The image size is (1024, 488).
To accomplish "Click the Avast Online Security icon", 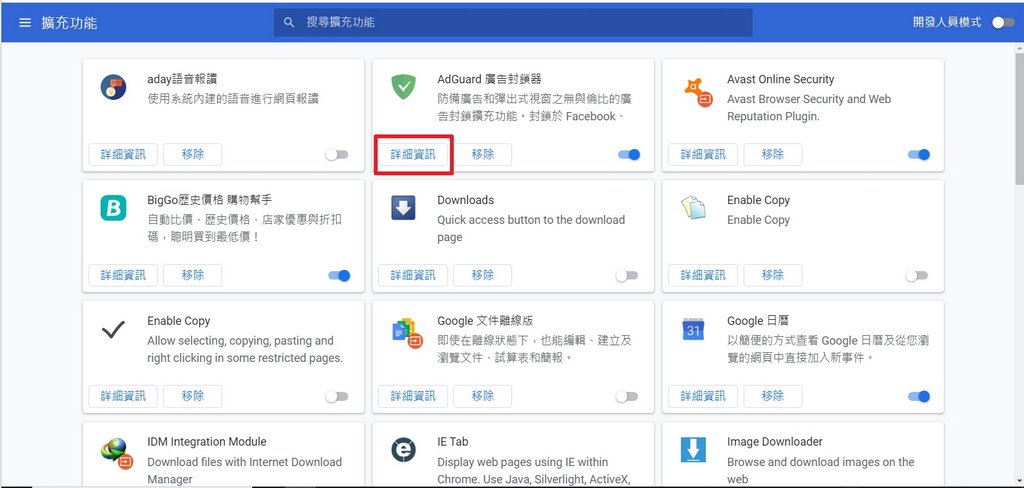I will 698,92.
